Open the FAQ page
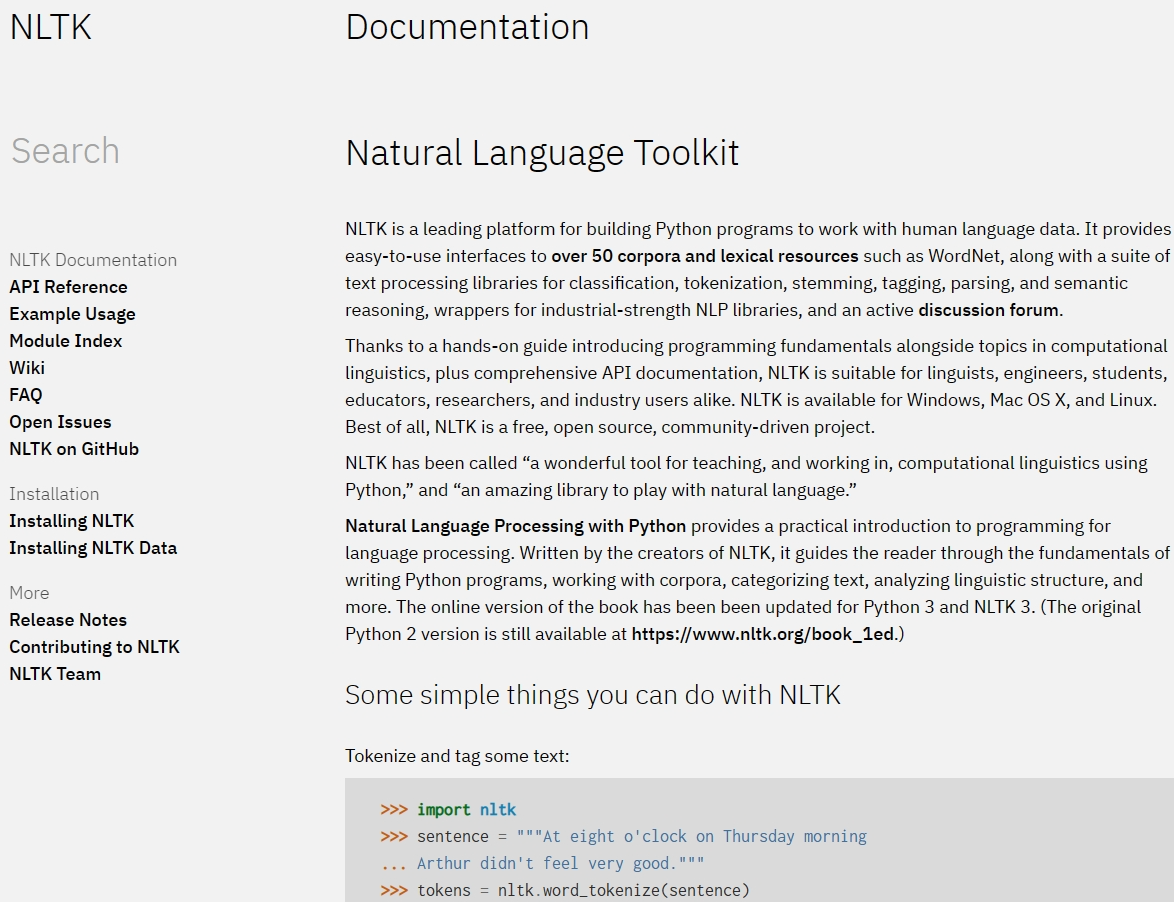The image size is (1174, 902). (26, 395)
